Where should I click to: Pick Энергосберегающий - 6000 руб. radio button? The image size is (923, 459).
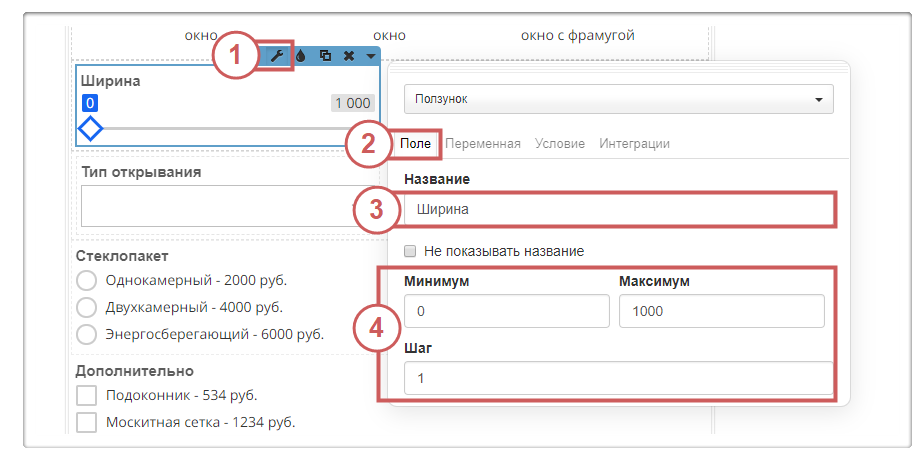pos(87,334)
